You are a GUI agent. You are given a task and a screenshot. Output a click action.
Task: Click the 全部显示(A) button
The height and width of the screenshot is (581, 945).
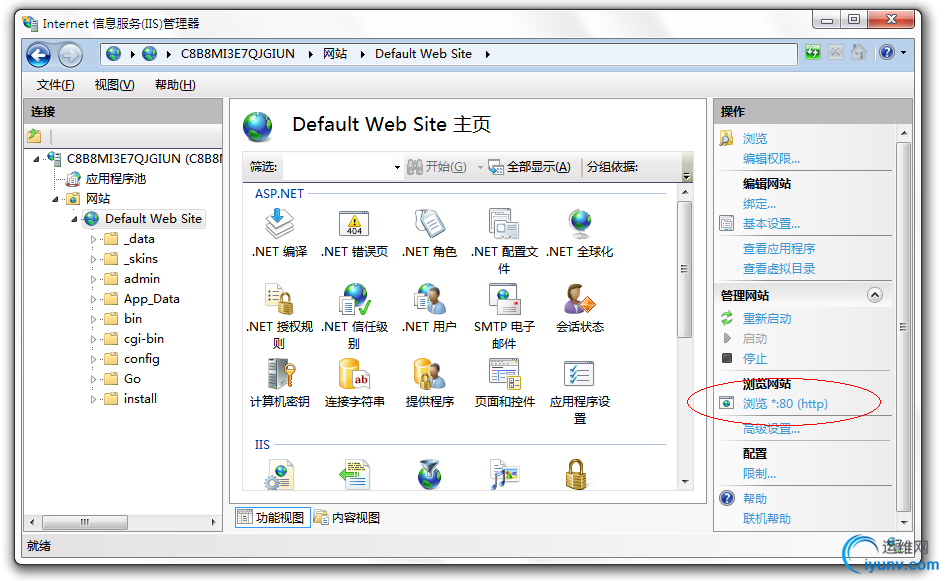coord(530,167)
